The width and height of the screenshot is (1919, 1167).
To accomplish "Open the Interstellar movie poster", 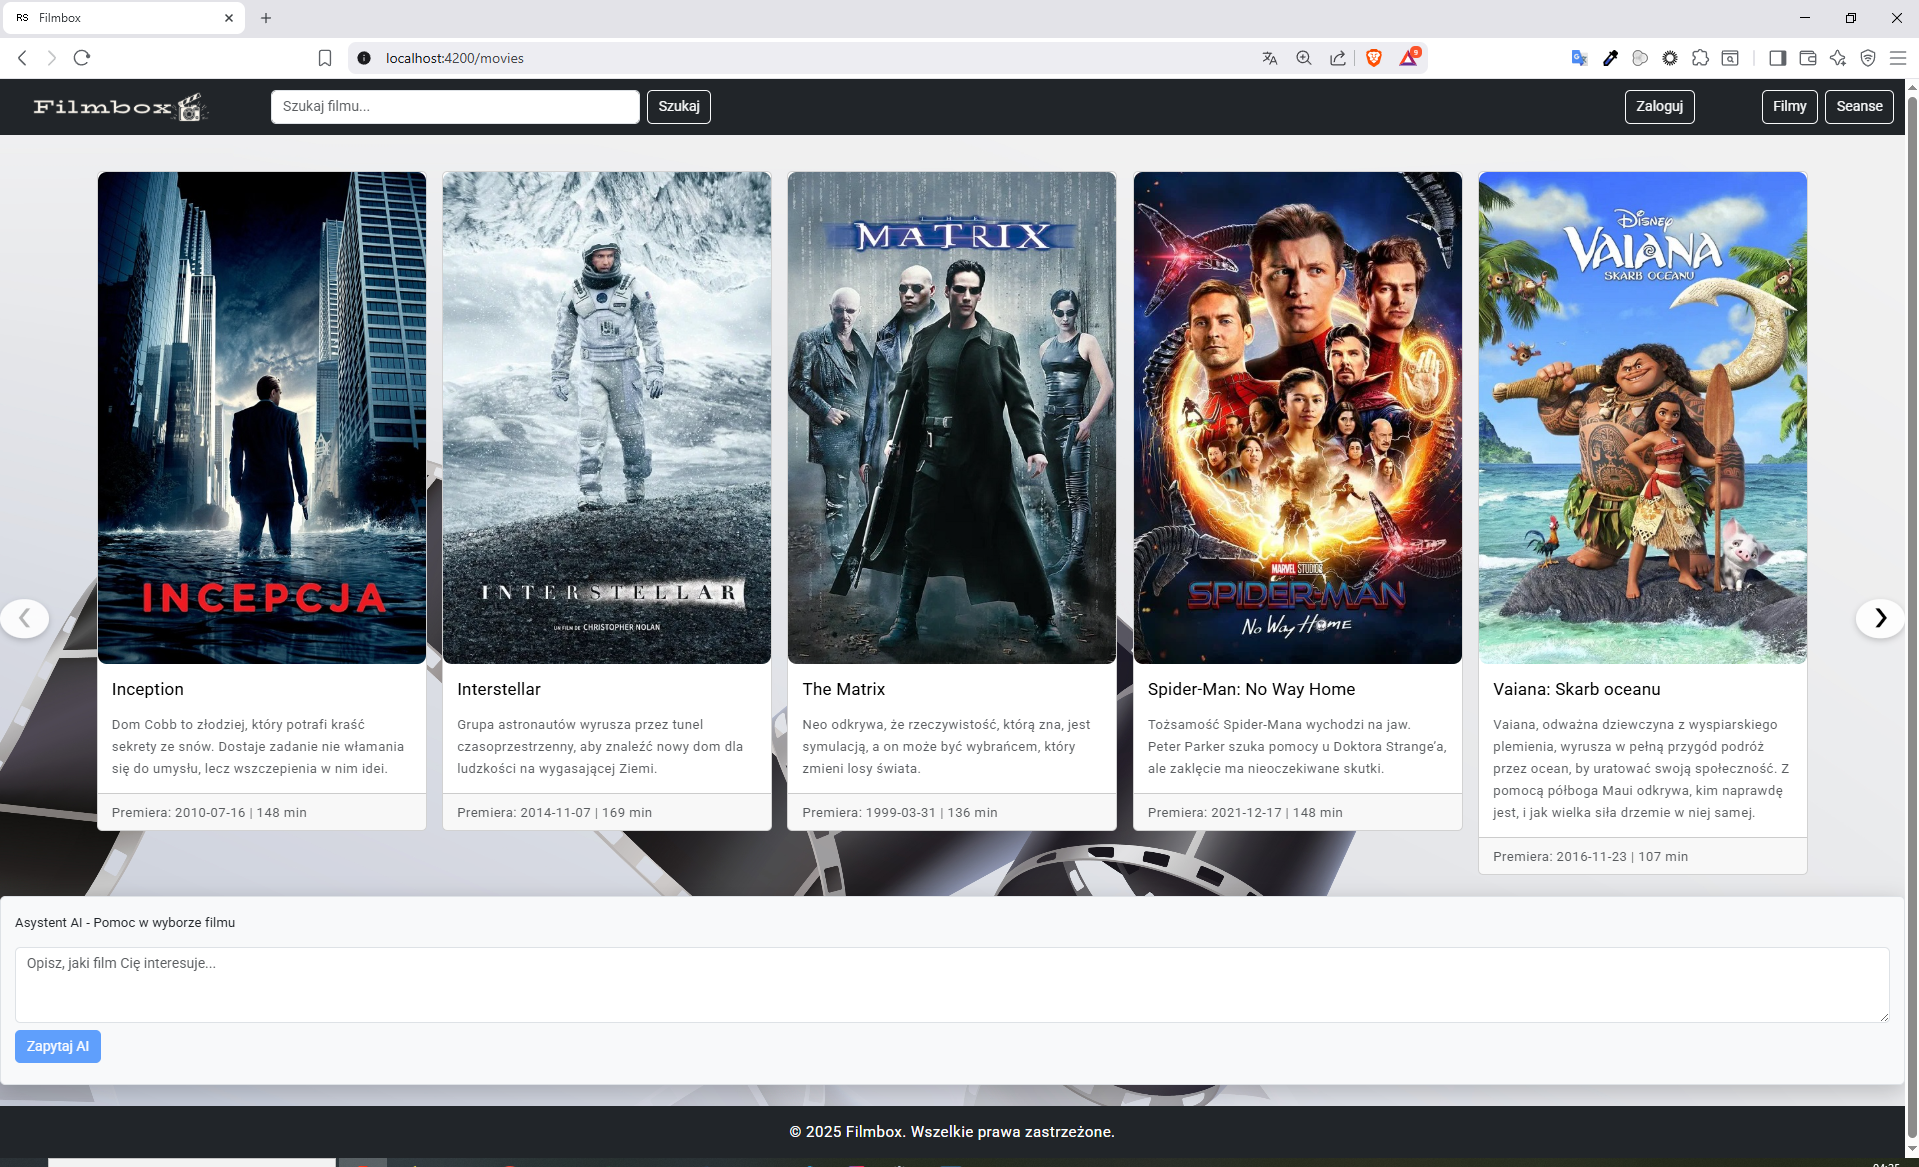I will tap(607, 418).
